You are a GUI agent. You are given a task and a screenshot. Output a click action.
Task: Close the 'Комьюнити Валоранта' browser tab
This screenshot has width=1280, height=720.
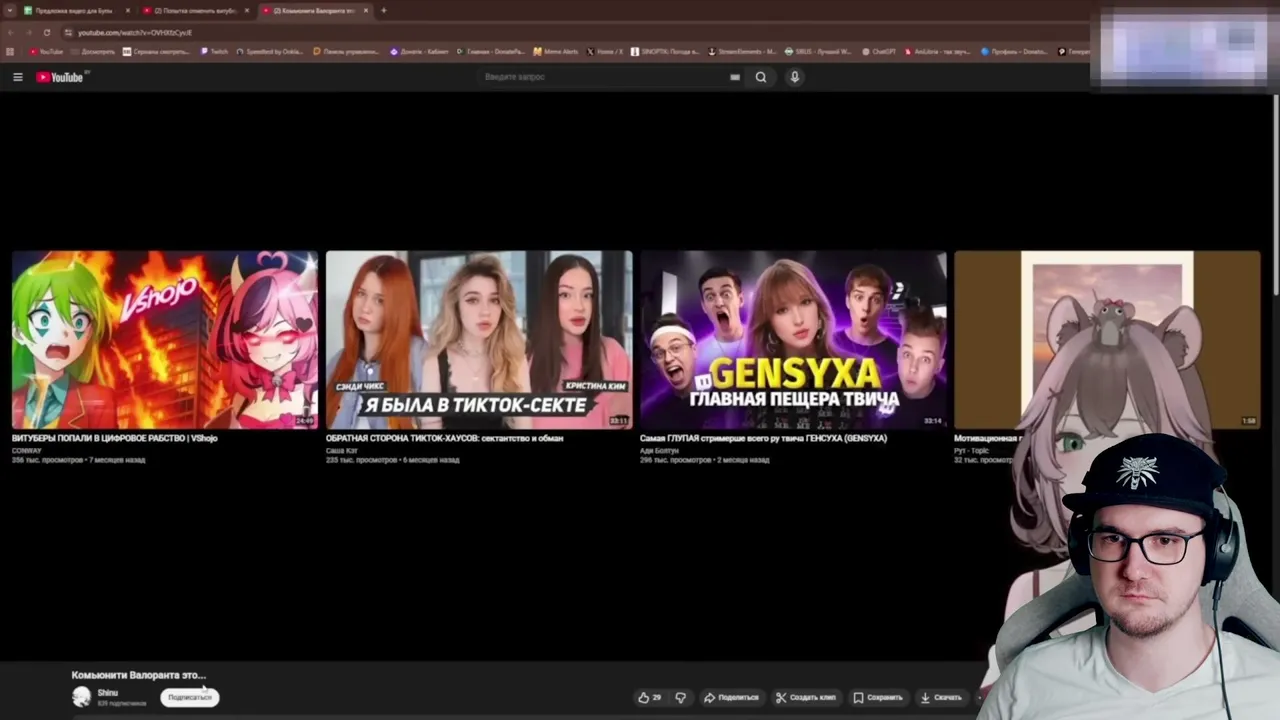point(366,10)
